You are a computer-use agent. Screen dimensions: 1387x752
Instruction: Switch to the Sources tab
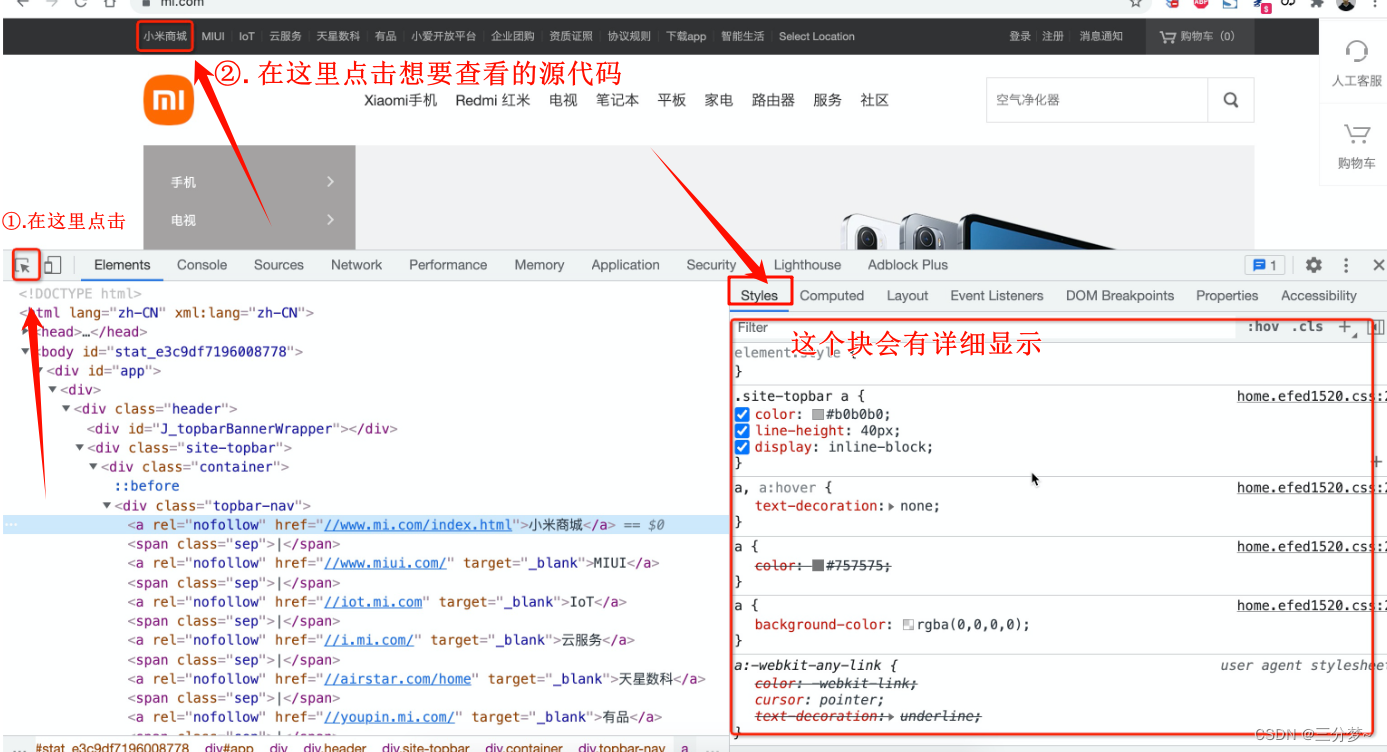coord(279,265)
